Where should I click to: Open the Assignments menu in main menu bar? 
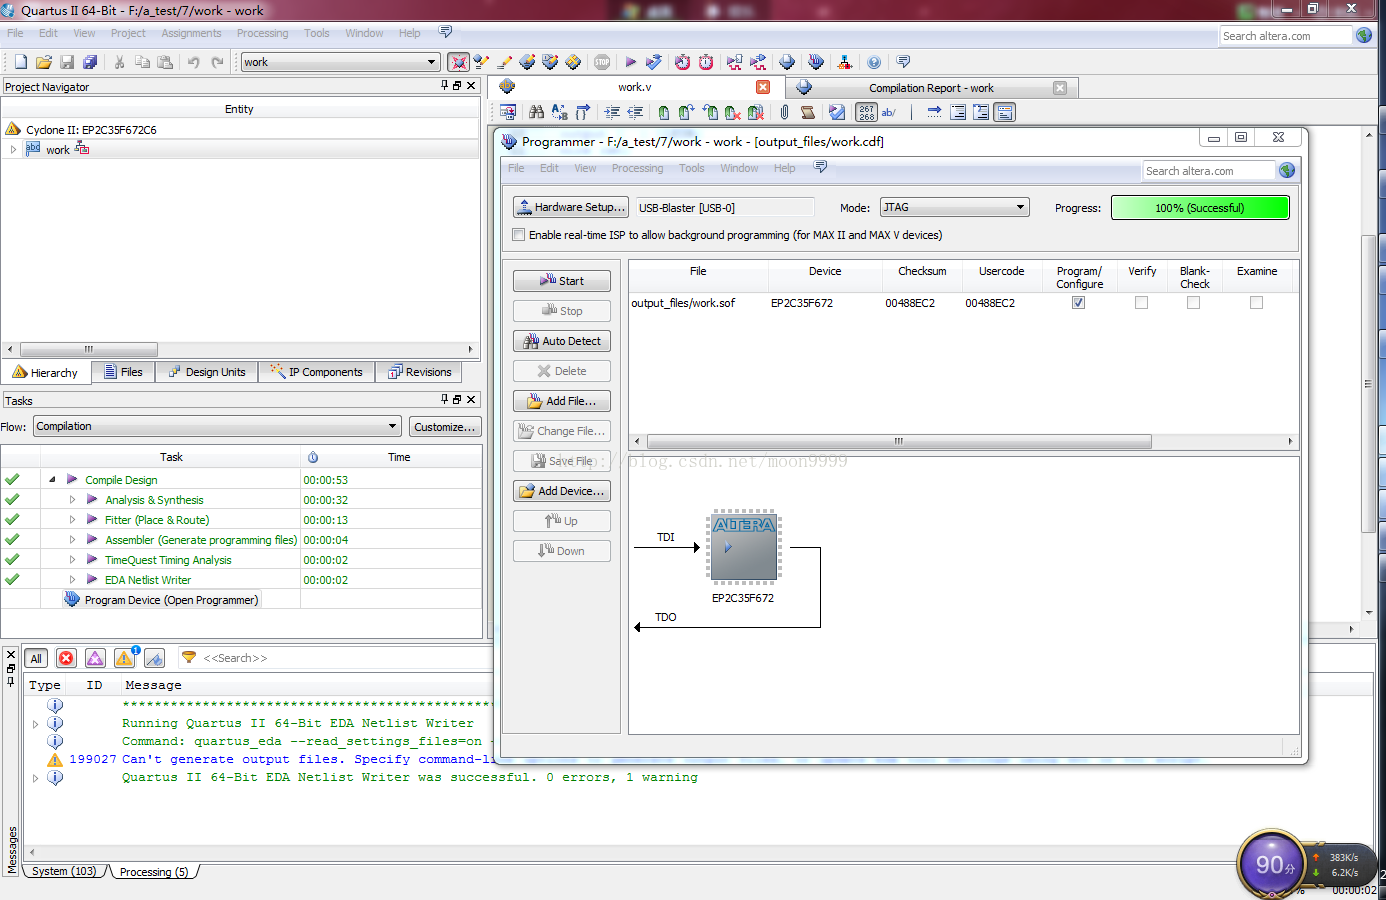[x=191, y=33]
